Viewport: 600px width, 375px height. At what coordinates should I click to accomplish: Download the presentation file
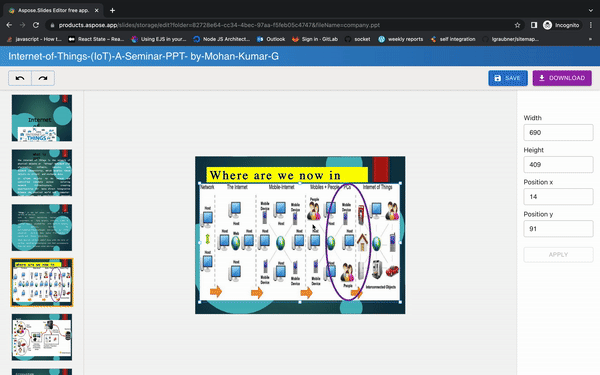(x=562, y=78)
